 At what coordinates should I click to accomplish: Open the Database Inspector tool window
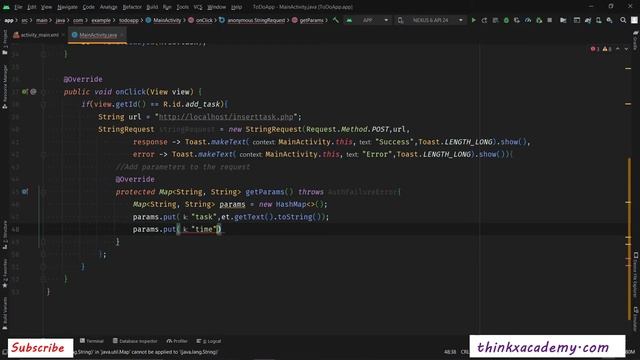pyautogui.click(x=135, y=341)
